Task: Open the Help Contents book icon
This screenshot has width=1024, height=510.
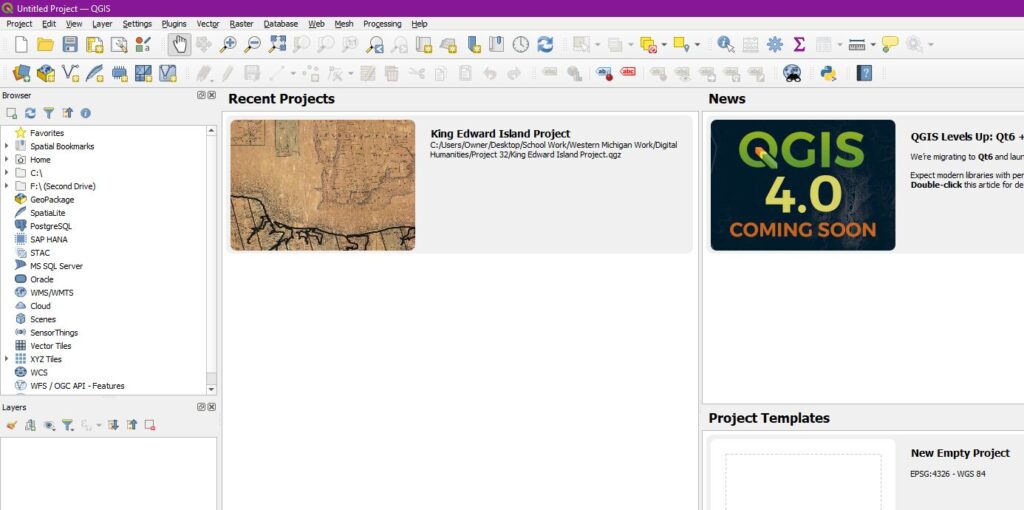Action: coord(864,73)
